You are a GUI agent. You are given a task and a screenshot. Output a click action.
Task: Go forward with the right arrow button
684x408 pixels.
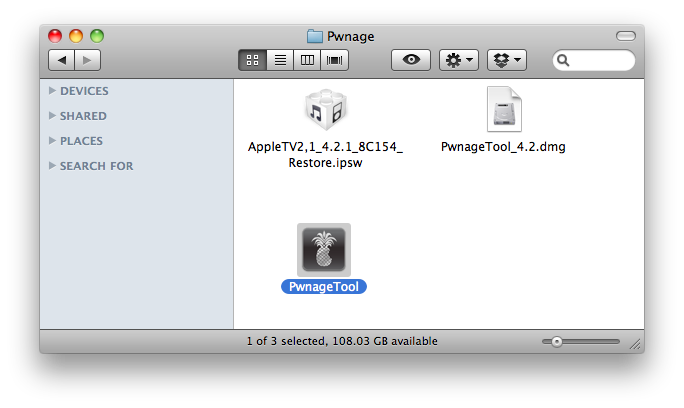(86, 60)
